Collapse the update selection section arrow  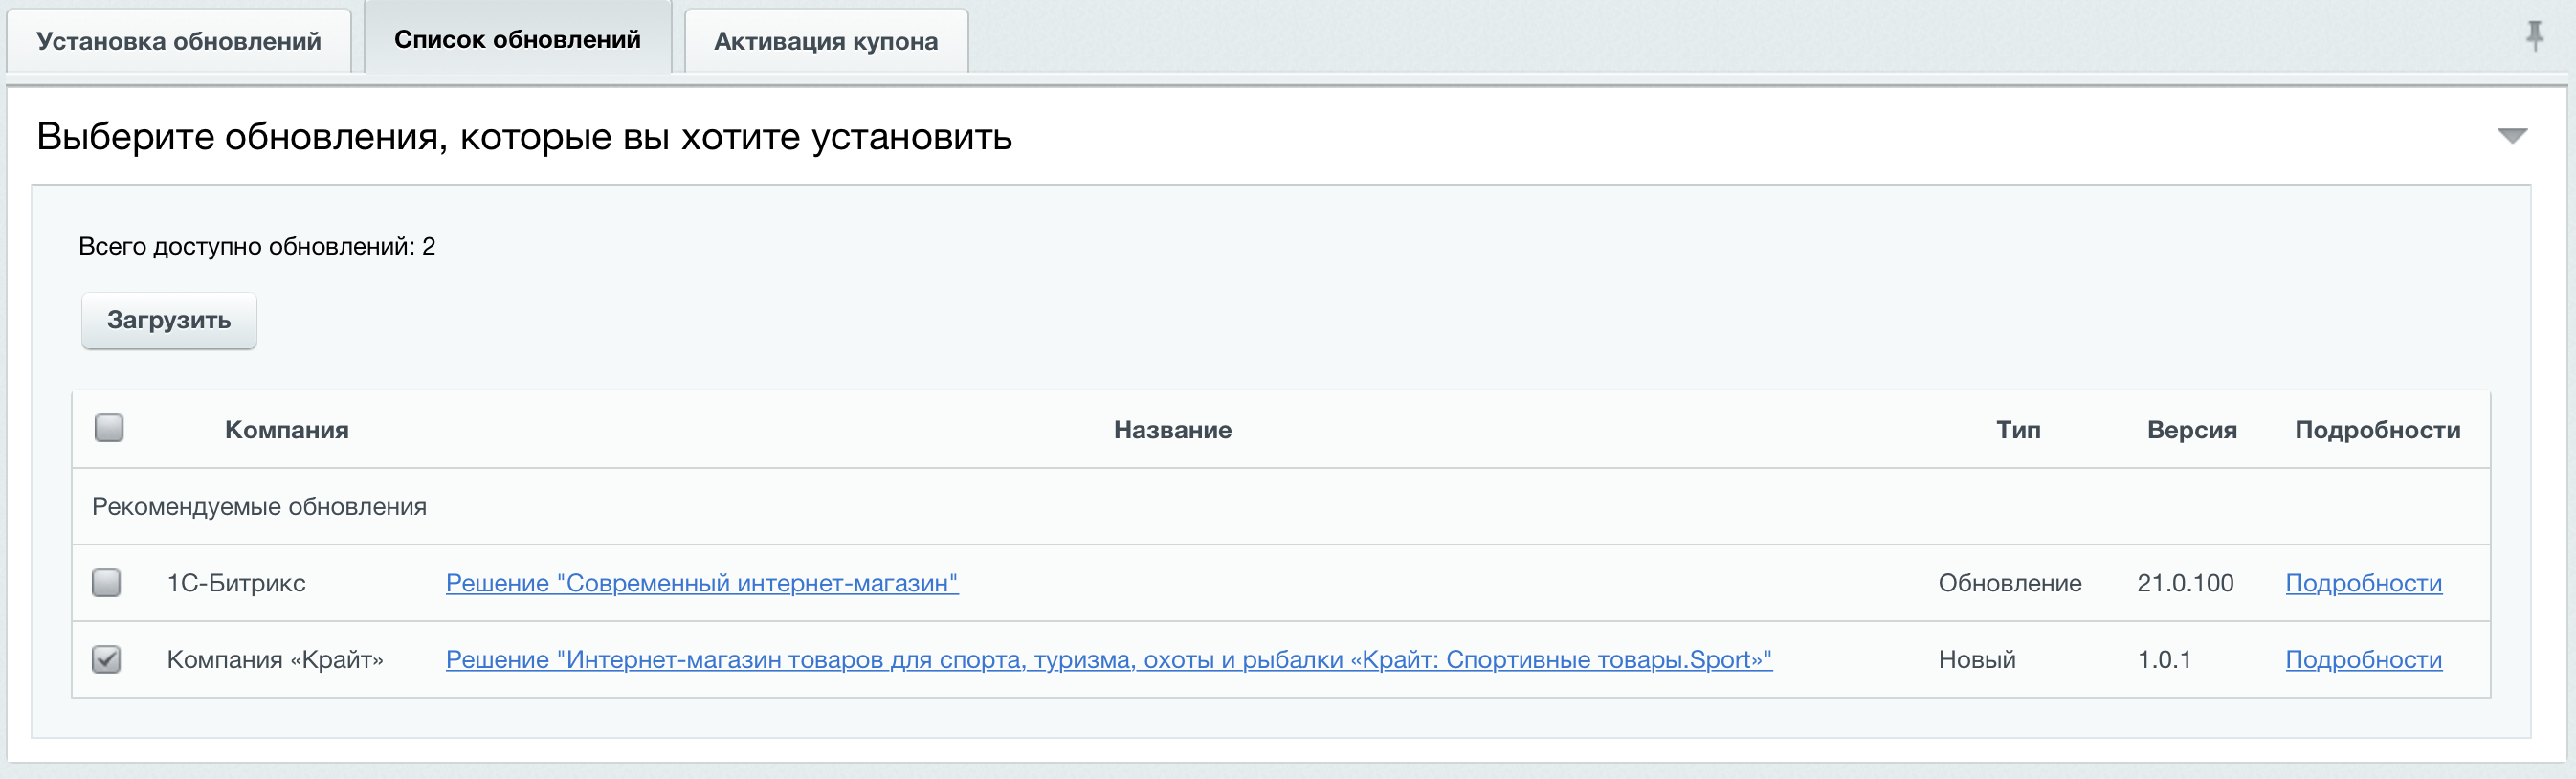click(x=2512, y=136)
